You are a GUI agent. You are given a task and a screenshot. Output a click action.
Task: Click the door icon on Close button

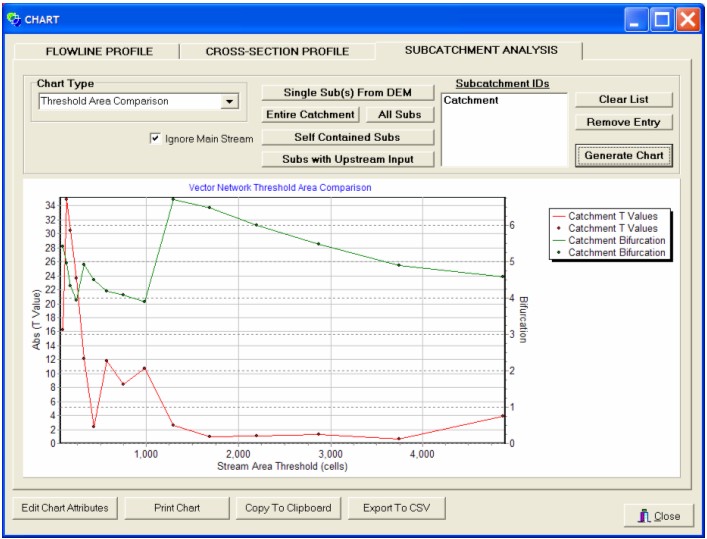pyautogui.click(x=643, y=515)
